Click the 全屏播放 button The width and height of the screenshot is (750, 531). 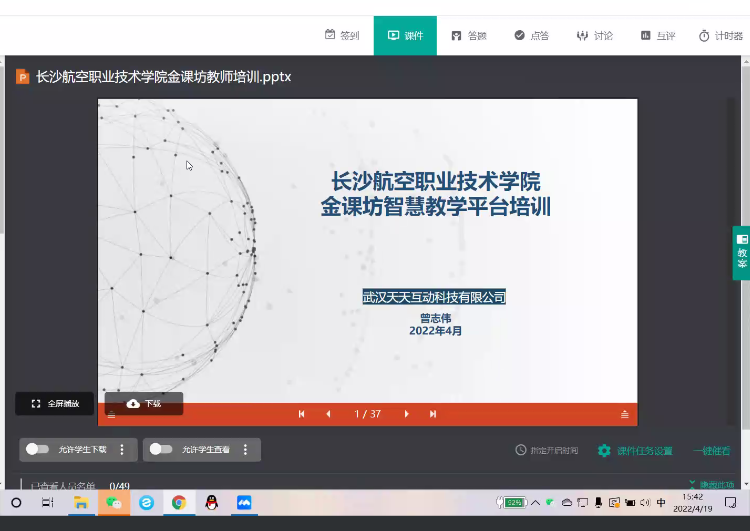54,404
